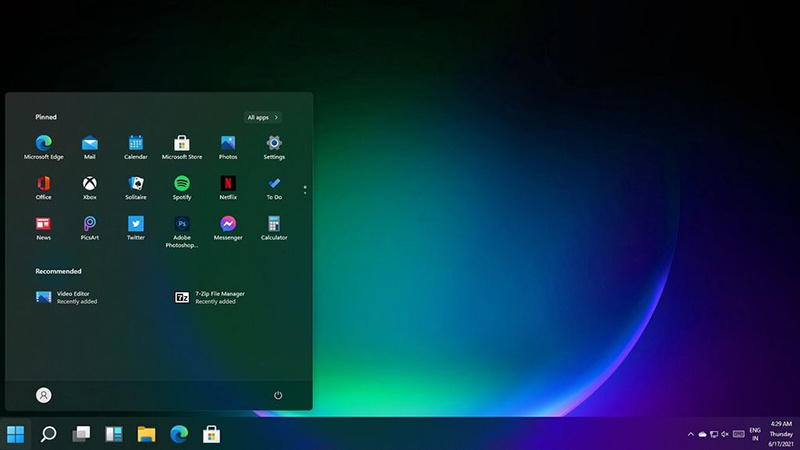Open the Twitter app
This screenshot has height=450, width=800.
click(x=136, y=228)
